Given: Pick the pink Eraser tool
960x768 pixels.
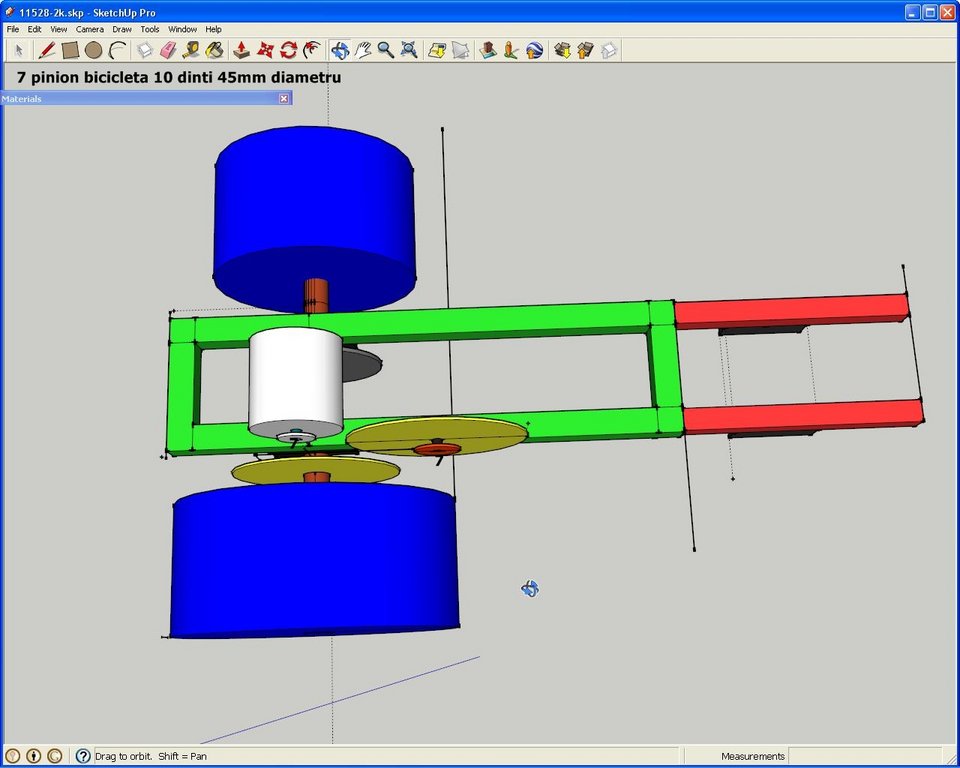Looking at the screenshot, I should click(x=168, y=50).
